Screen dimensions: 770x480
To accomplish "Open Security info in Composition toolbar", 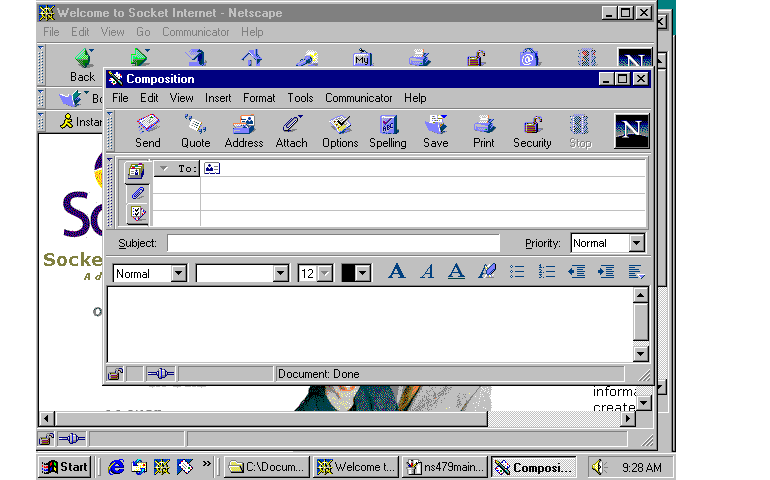I will click(x=532, y=131).
